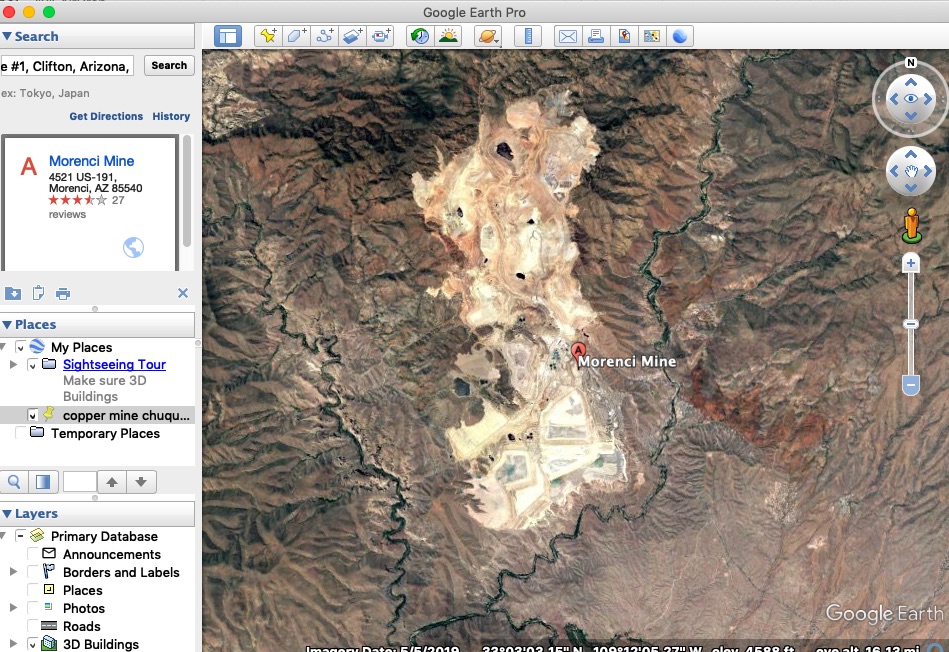
Task: Open the Get Directions link
Action: pyautogui.click(x=106, y=117)
